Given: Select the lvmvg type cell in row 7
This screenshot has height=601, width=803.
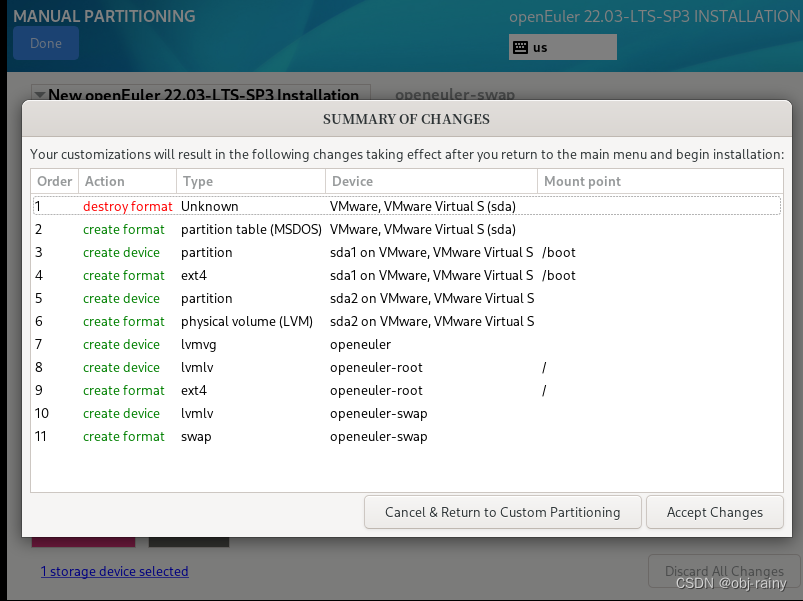Looking at the screenshot, I should 199,345.
